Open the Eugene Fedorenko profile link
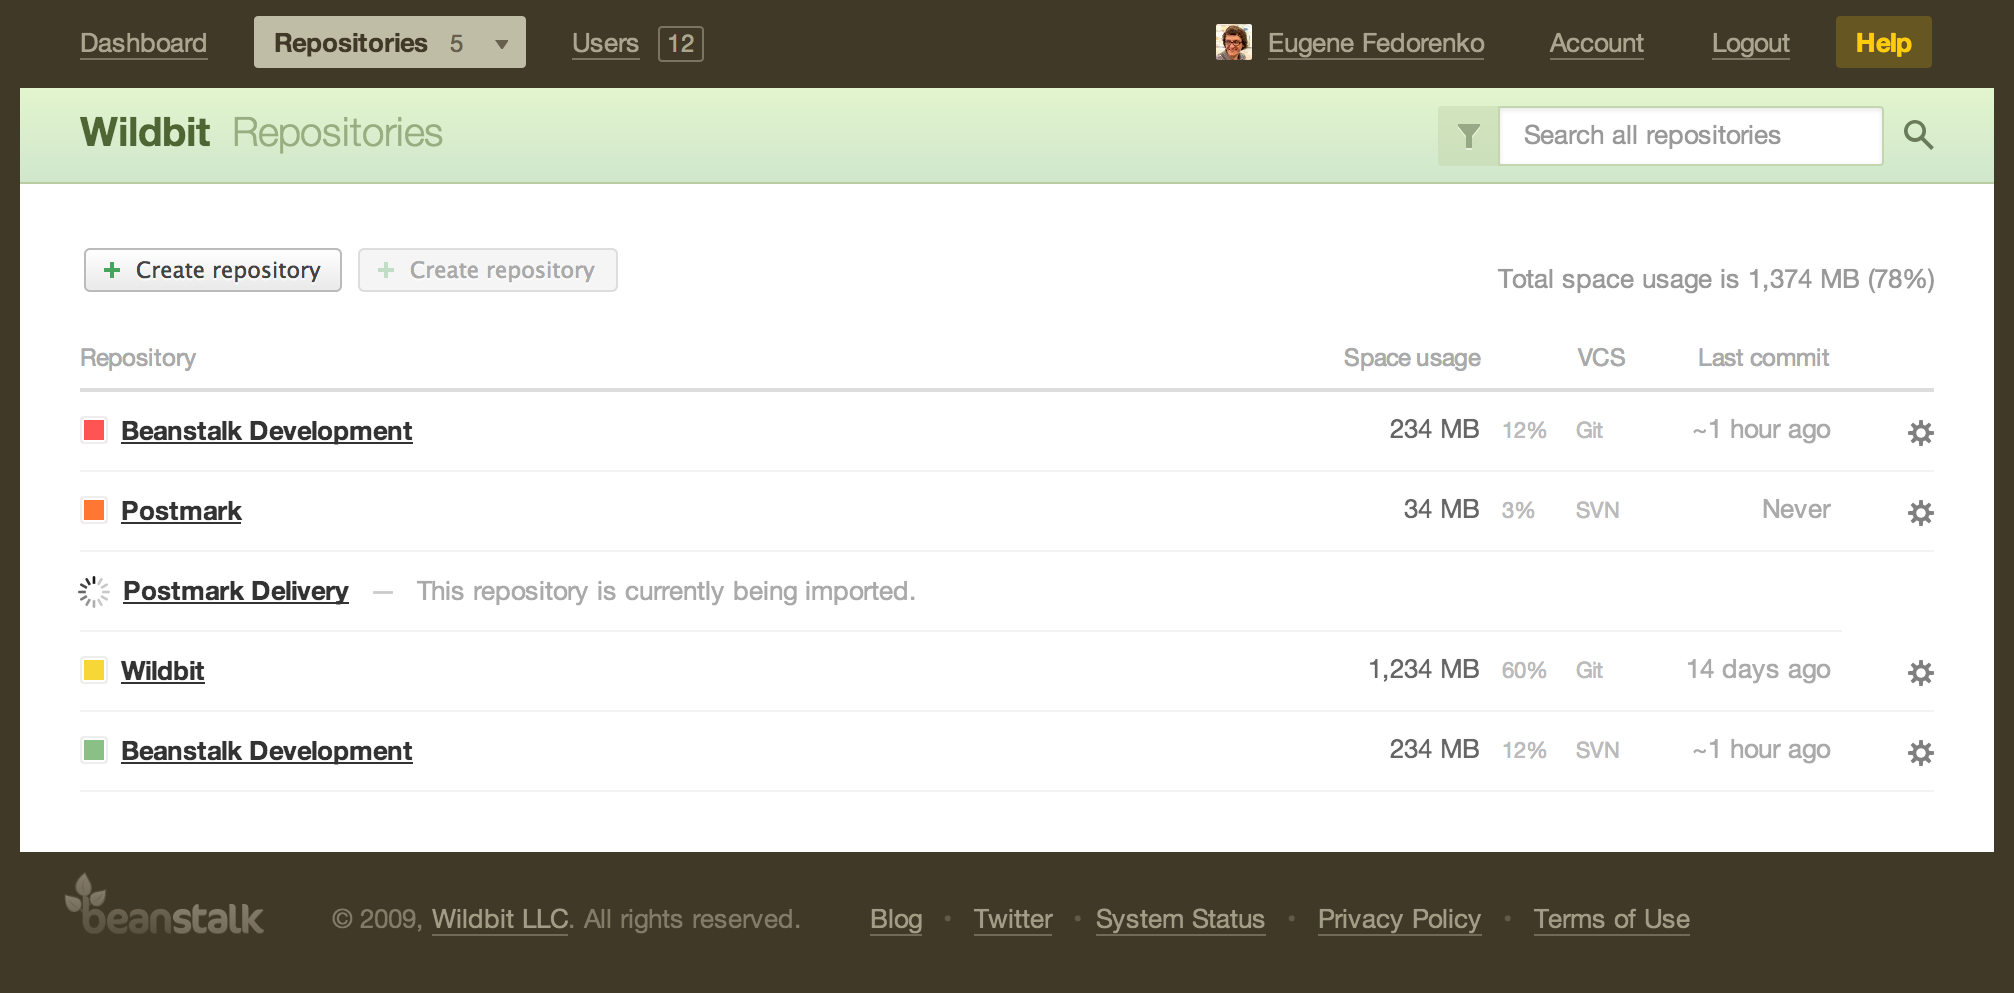Viewport: 2014px width, 993px height. click(1376, 43)
